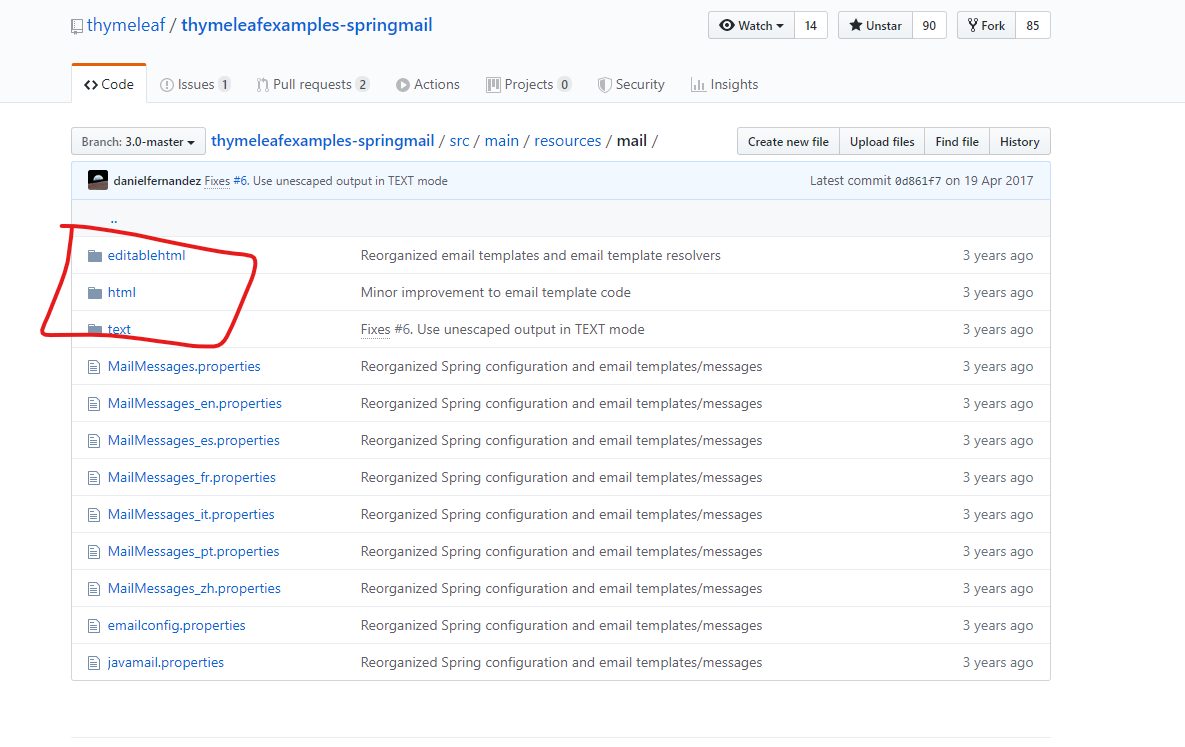This screenshot has height=747, width=1185.
Task: Click the repository book icon beside thymeleaf
Action: click(76, 26)
